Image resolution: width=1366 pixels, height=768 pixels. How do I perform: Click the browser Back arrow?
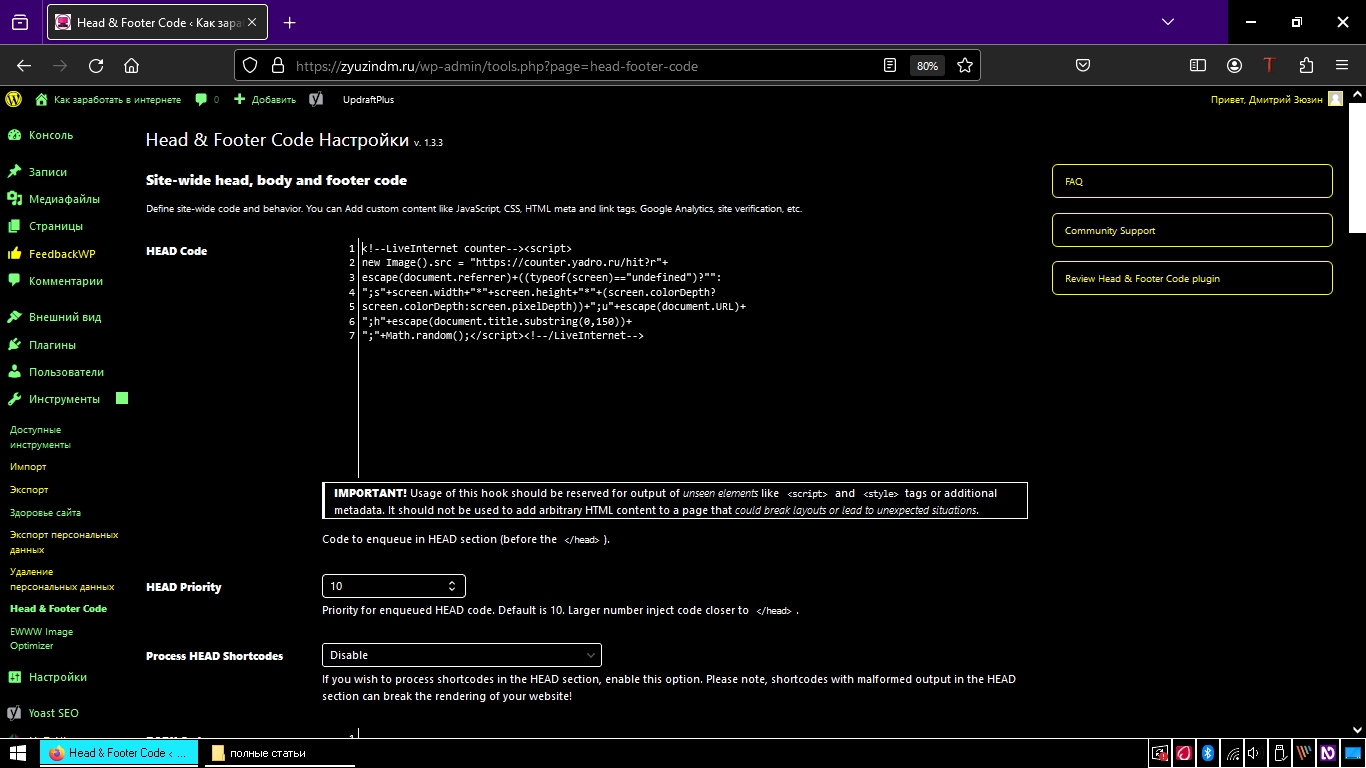(24, 65)
